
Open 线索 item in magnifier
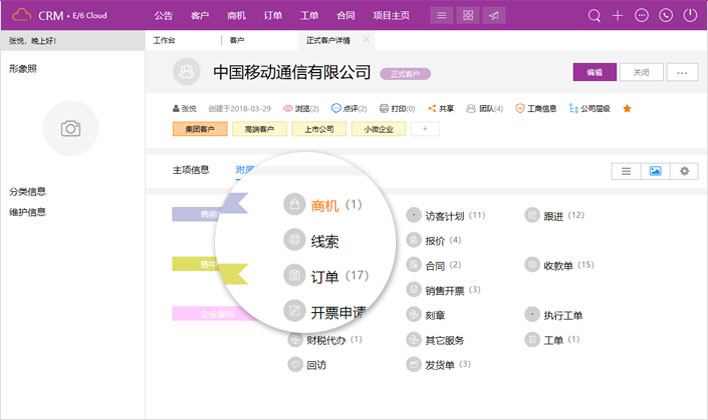[311, 240]
